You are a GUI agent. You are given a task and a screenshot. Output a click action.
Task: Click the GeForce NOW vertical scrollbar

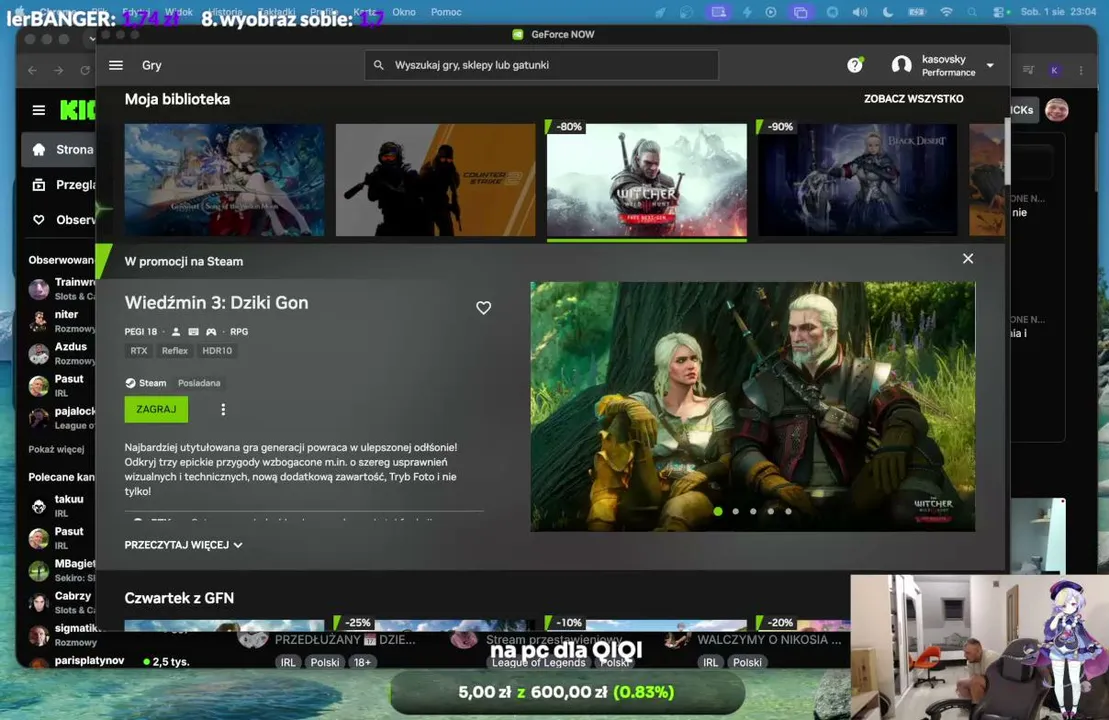1006,152
